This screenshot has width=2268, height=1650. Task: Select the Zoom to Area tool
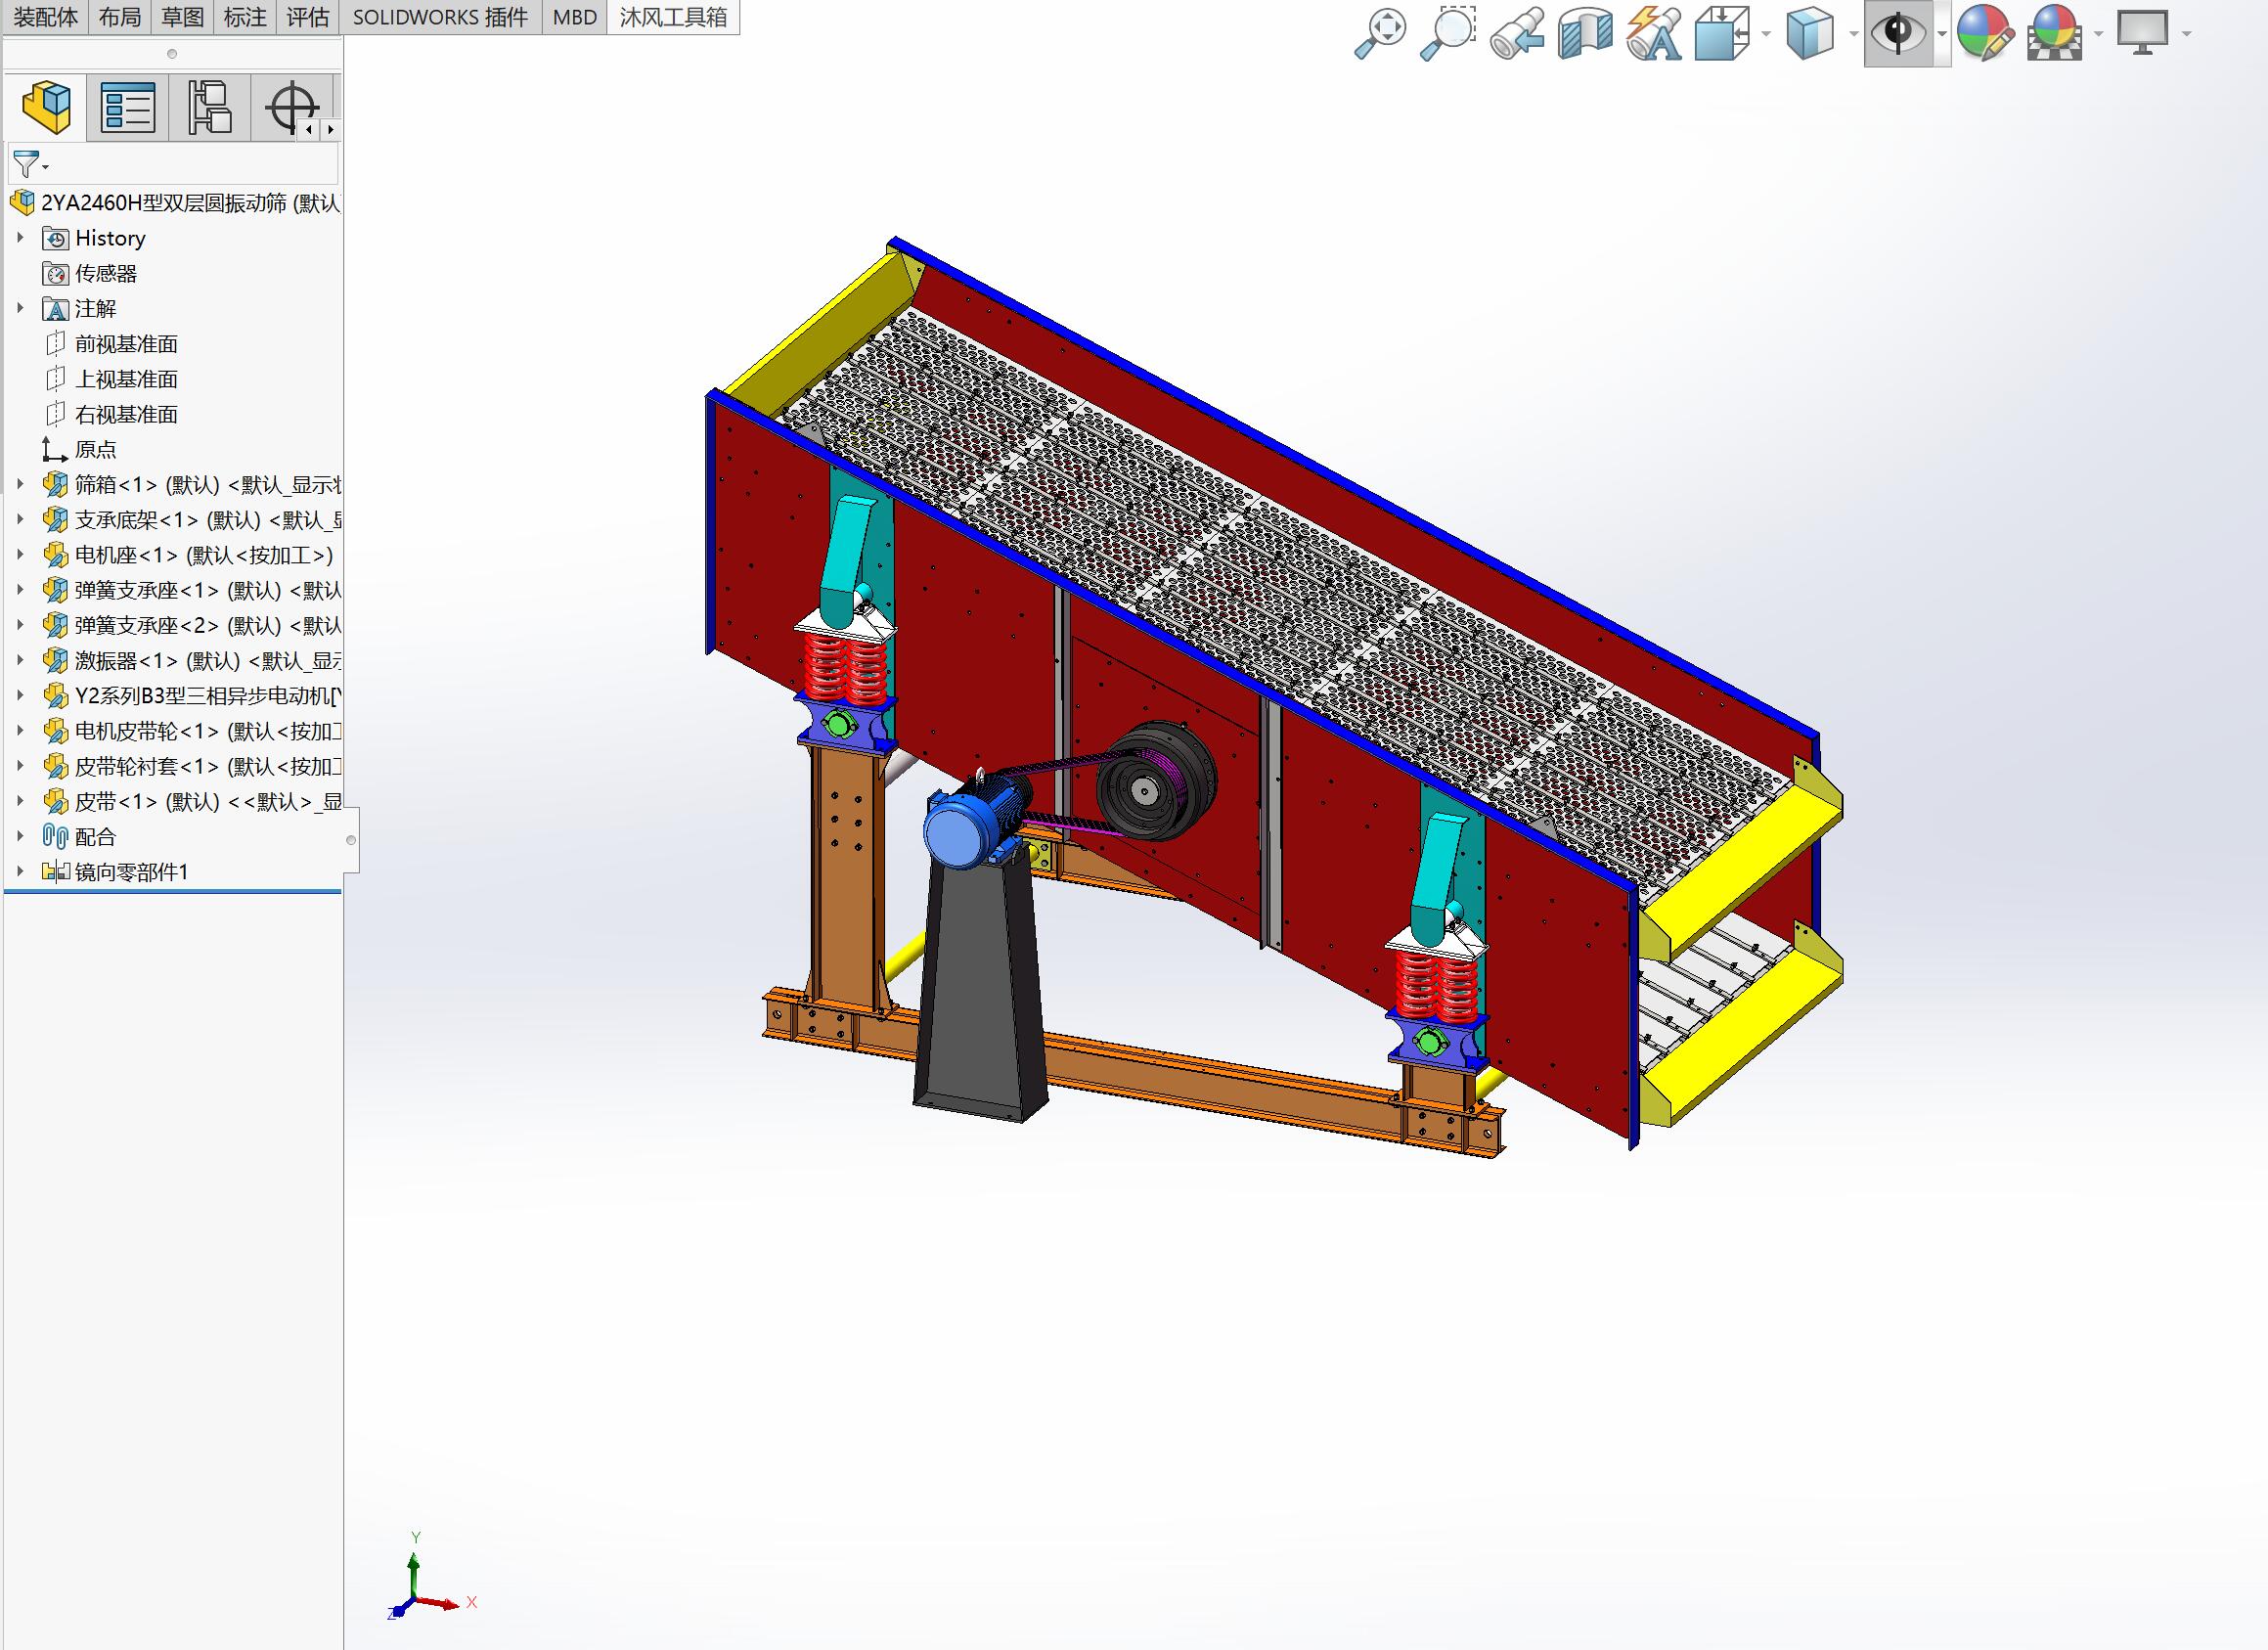tap(1448, 34)
